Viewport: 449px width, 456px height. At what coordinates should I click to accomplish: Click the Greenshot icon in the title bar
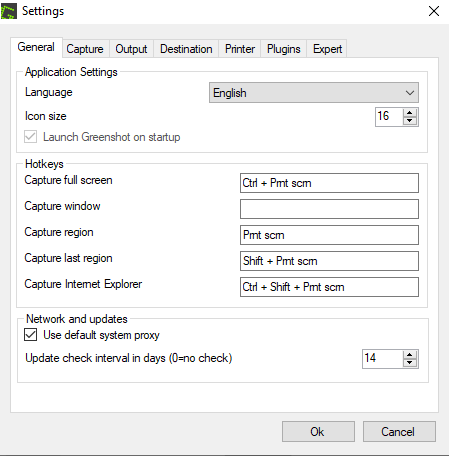[x=9, y=11]
